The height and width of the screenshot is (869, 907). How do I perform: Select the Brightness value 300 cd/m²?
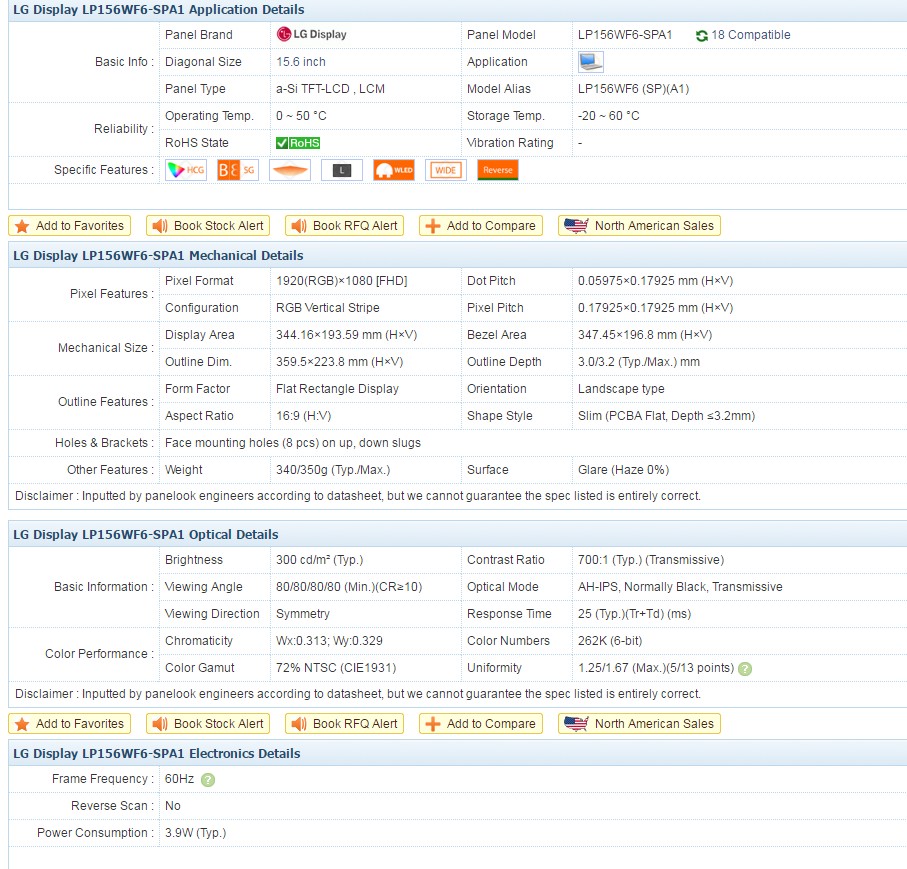pos(319,560)
